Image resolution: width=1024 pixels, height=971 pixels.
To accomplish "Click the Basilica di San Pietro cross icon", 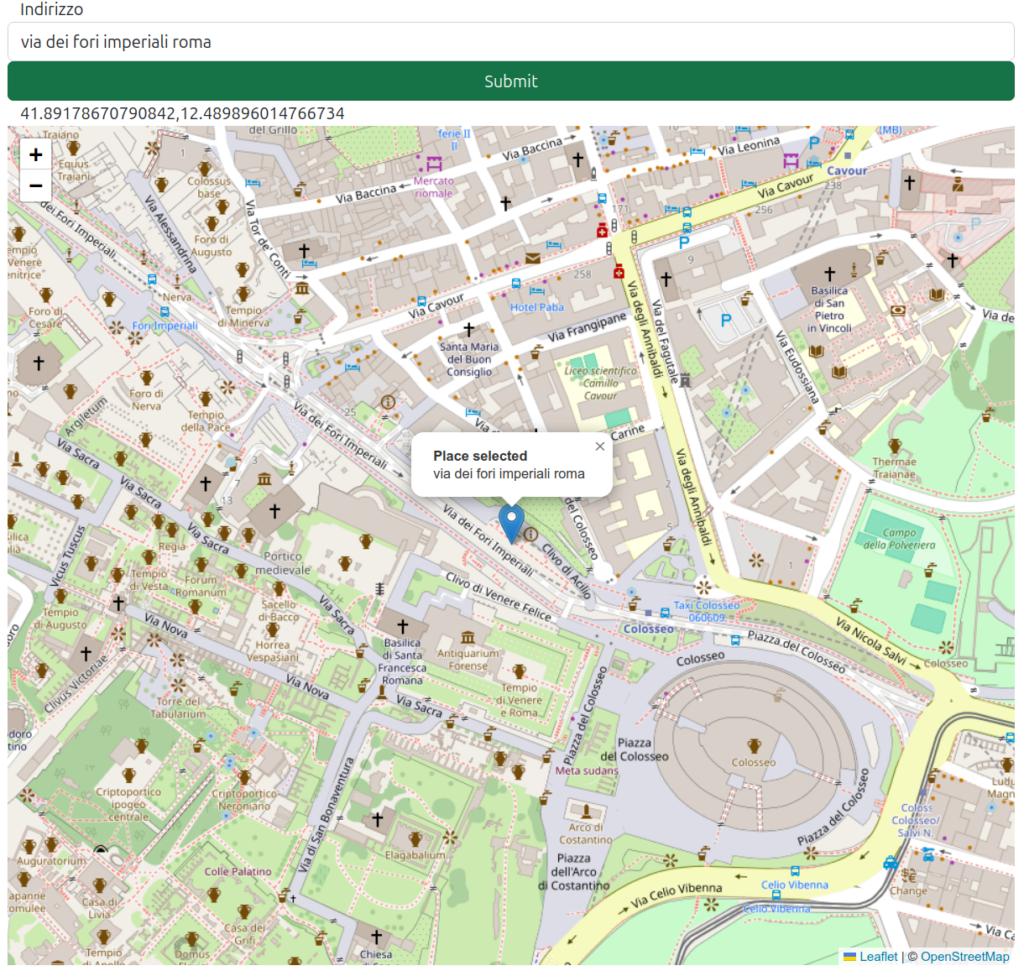I will pyautogui.click(x=829, y=273).
